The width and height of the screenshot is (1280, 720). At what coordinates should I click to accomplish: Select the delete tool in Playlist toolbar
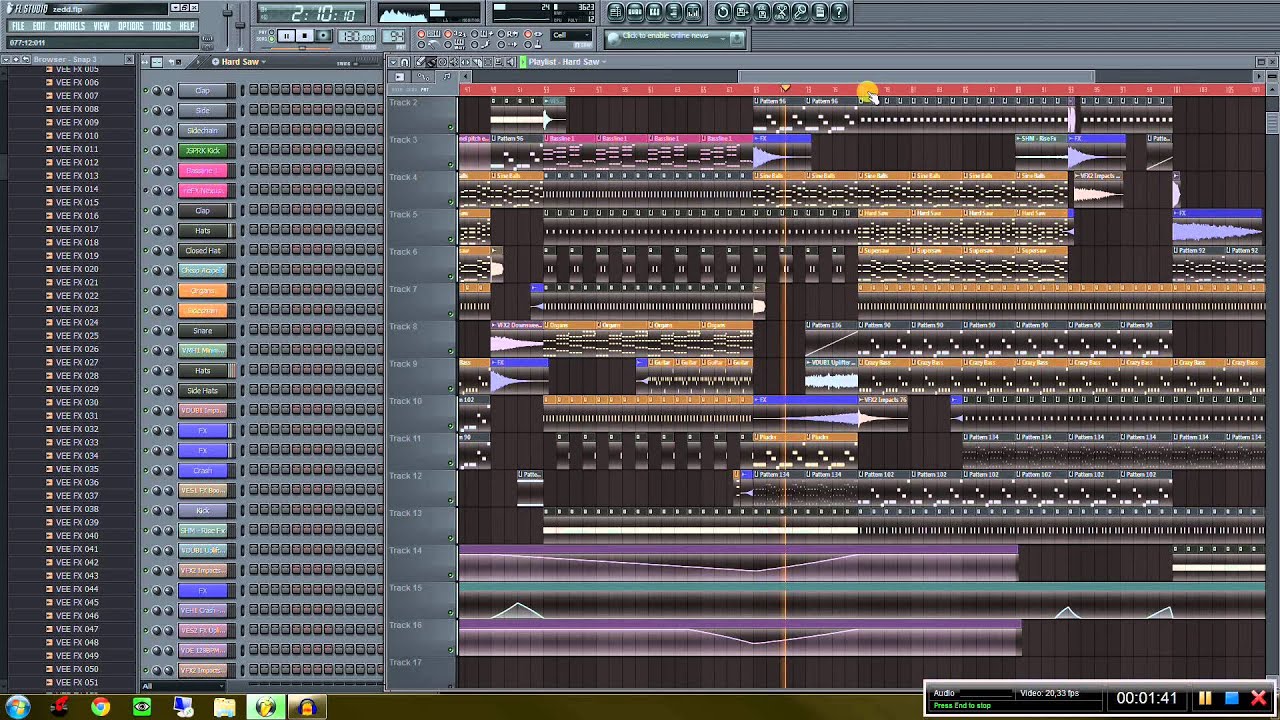tap(443, 62)
